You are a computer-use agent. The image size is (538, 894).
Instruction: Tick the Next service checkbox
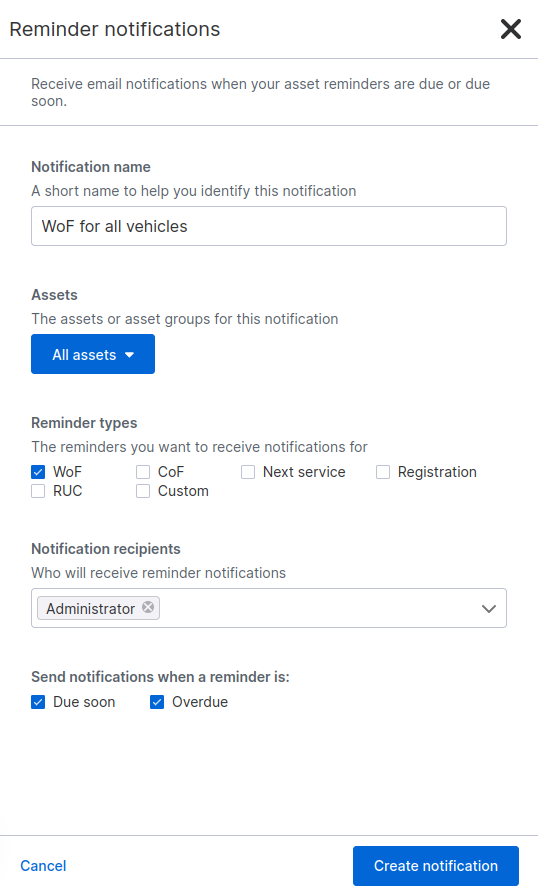coord(248,472)
